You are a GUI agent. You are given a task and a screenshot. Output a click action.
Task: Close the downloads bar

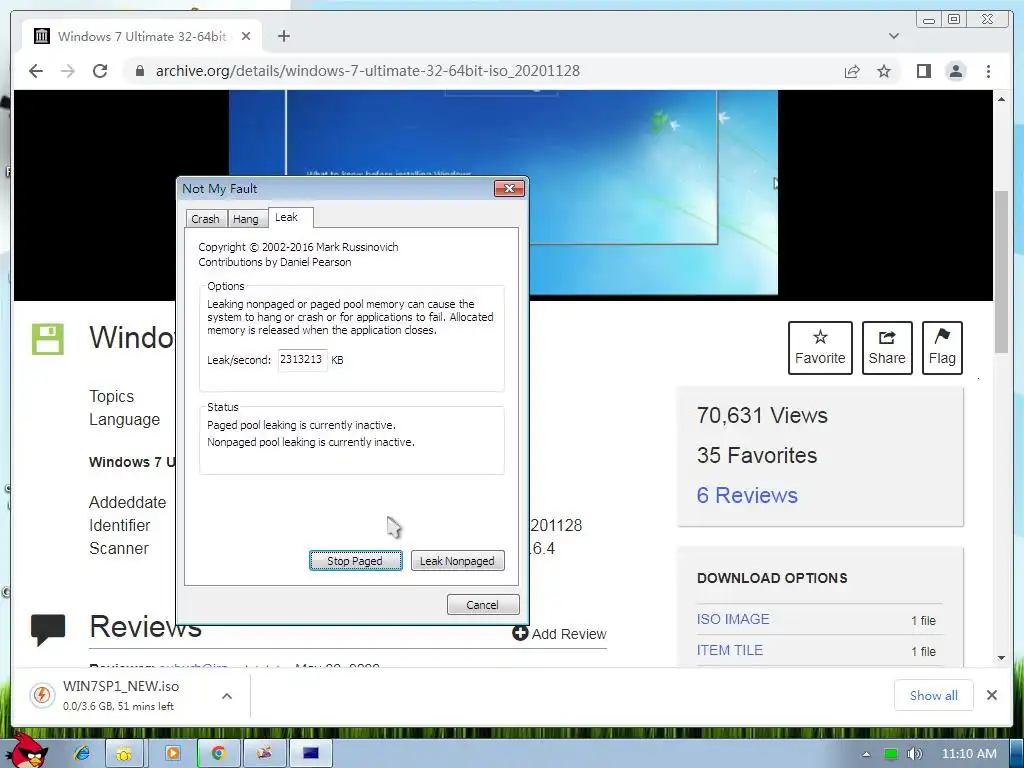(x=991, y=695)
